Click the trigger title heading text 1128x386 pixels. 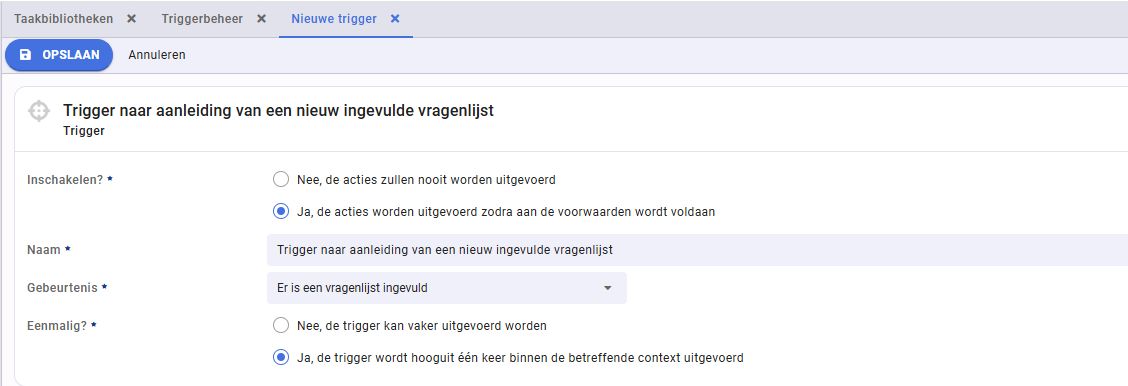[278, 111]
